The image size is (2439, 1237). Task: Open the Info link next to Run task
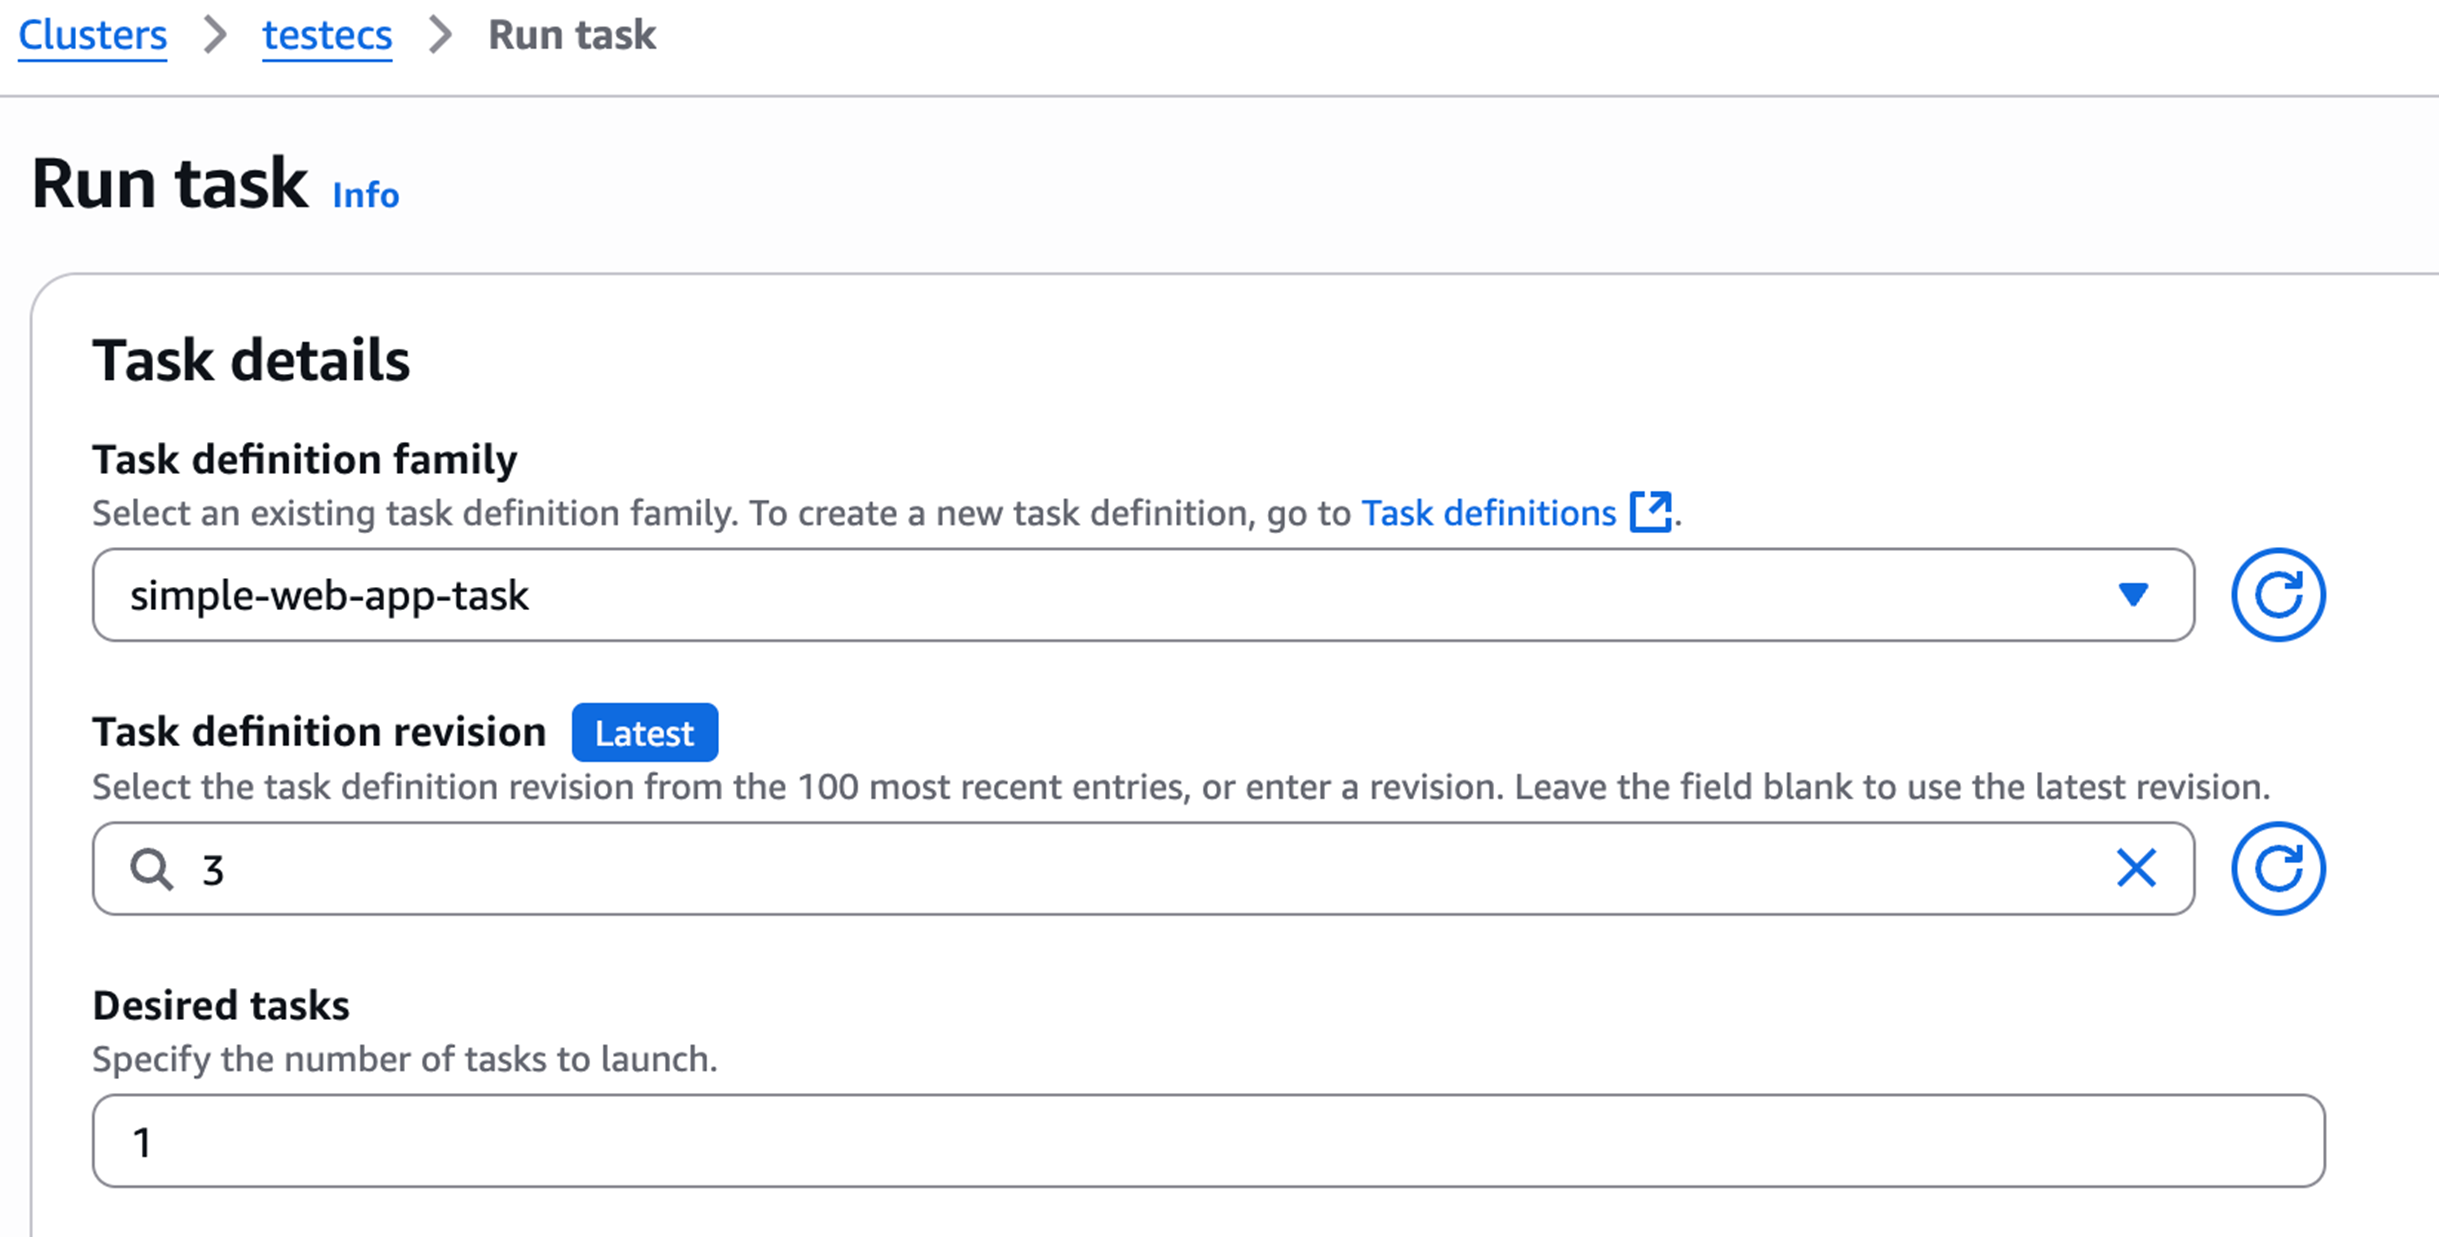(365, 194)
